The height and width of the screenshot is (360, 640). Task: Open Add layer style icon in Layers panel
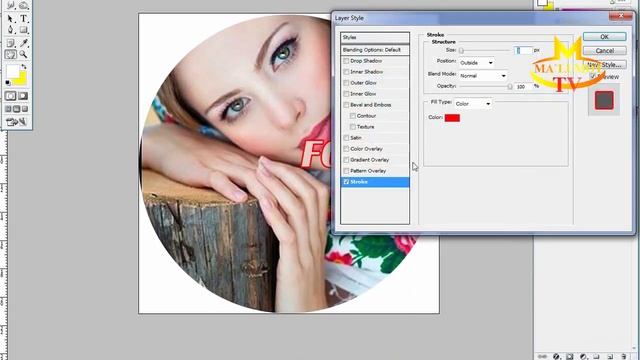[556, 356]
